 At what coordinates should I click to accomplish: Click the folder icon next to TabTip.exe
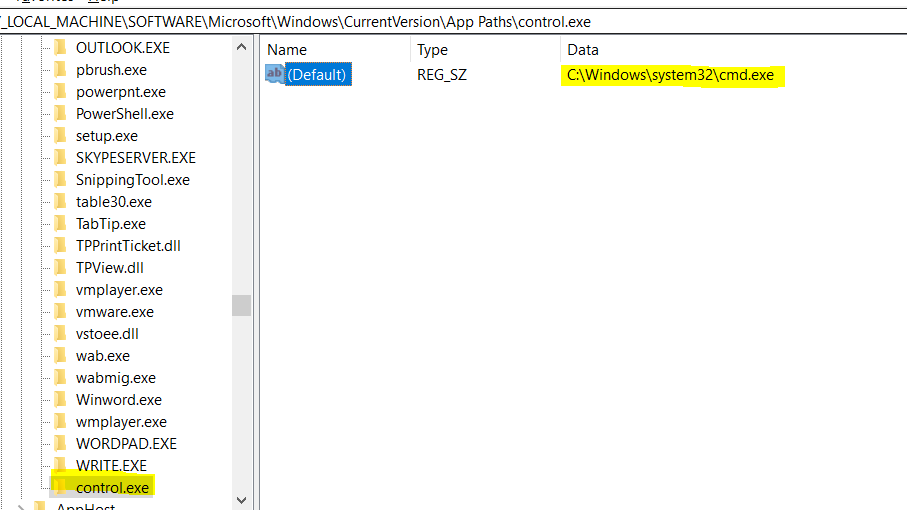point(60,224)
